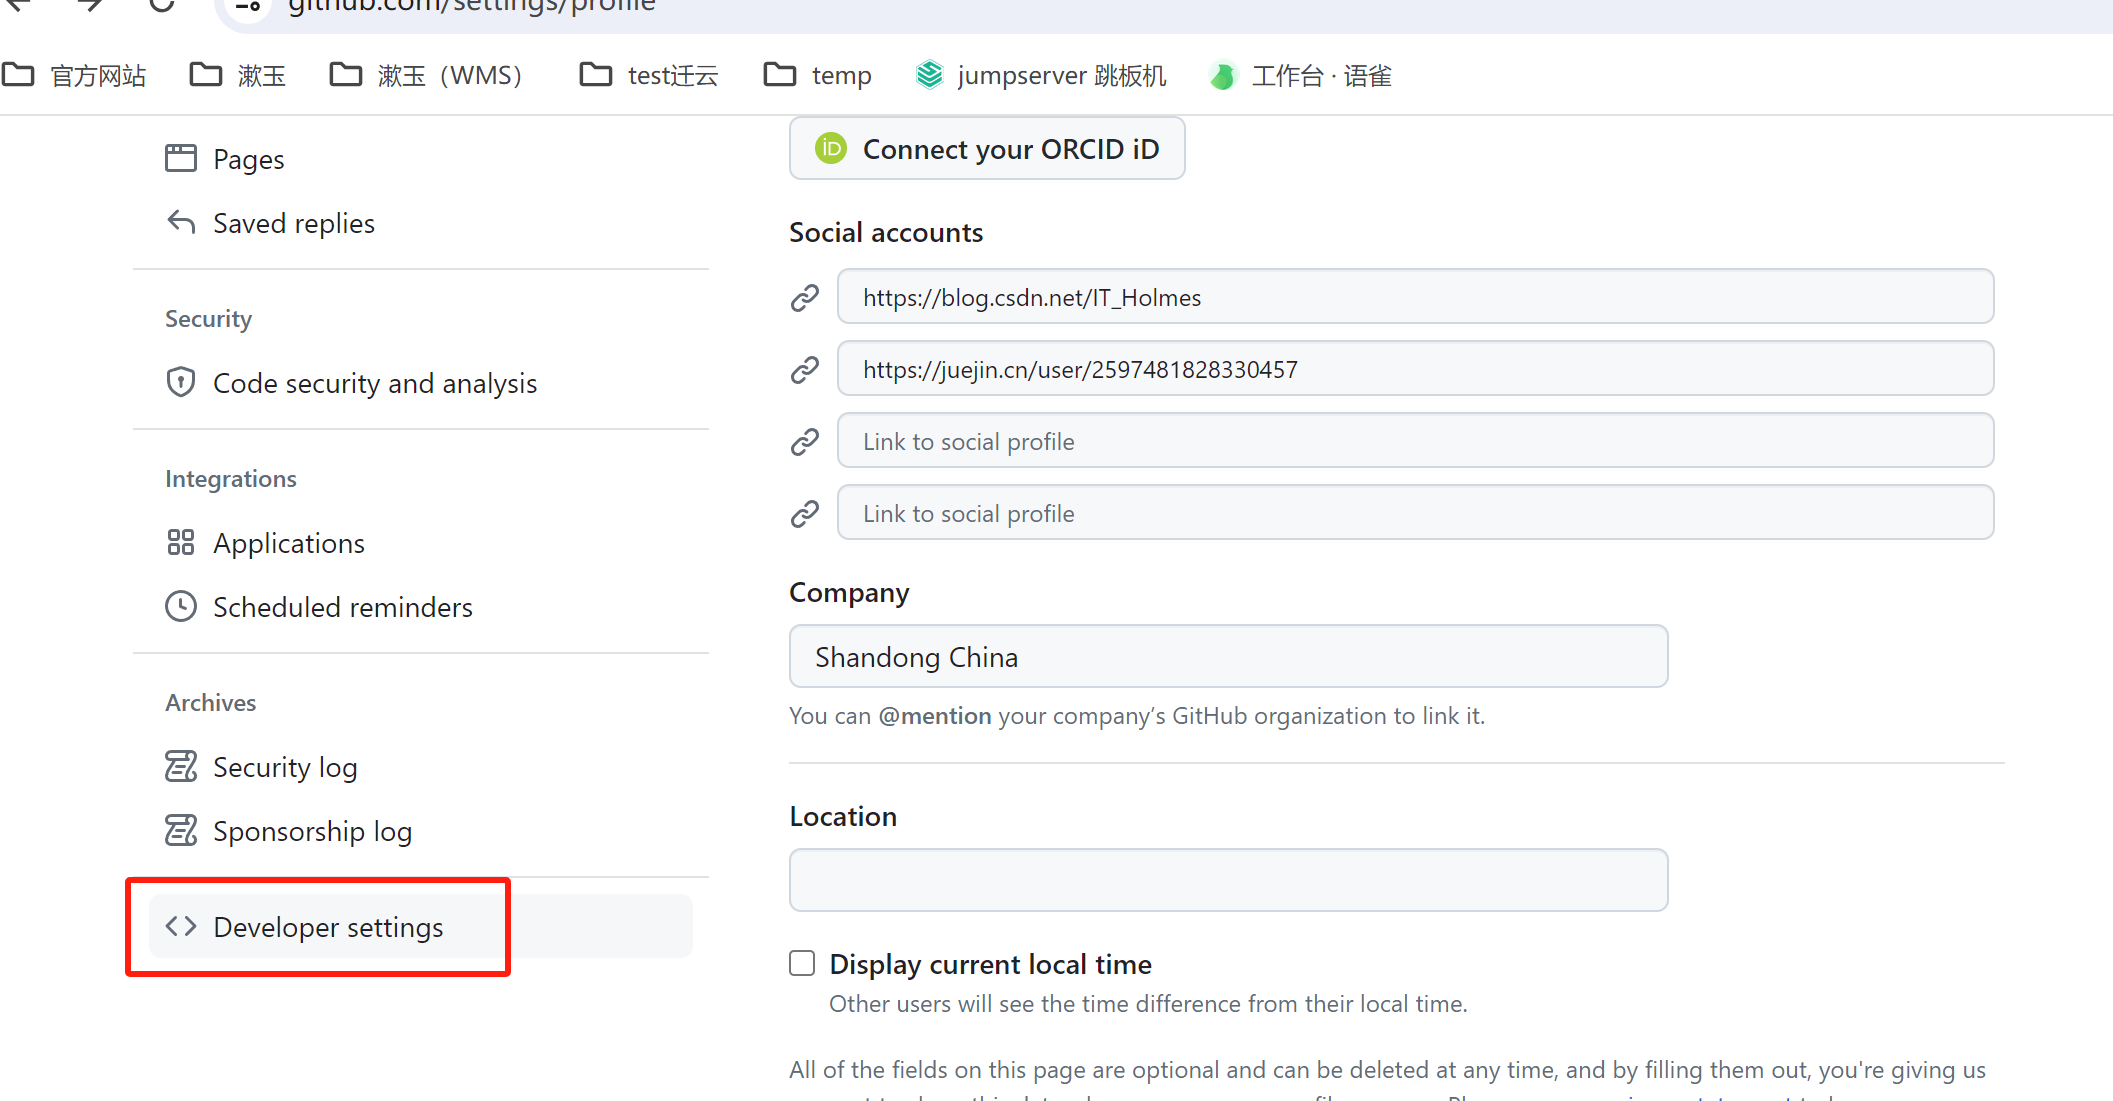This screenshot has width=2113, height=1101.
Task: Click the Applications grid icon
Action: (x=181, y=542)
